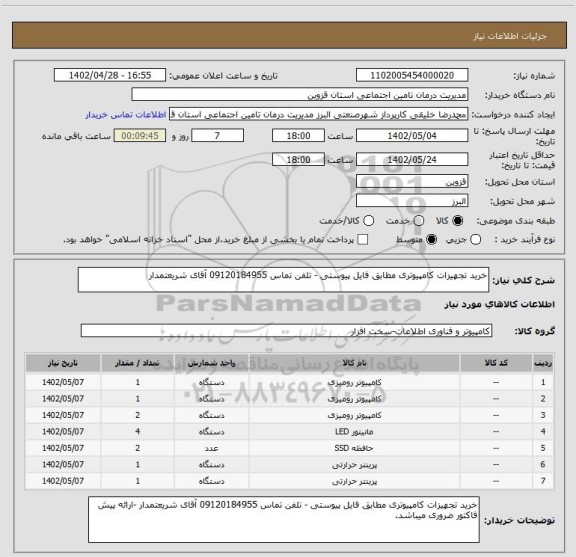Click the response deadline time 18:00 field
The width and height of the screenshot is (576, 557).
(298, 136)
